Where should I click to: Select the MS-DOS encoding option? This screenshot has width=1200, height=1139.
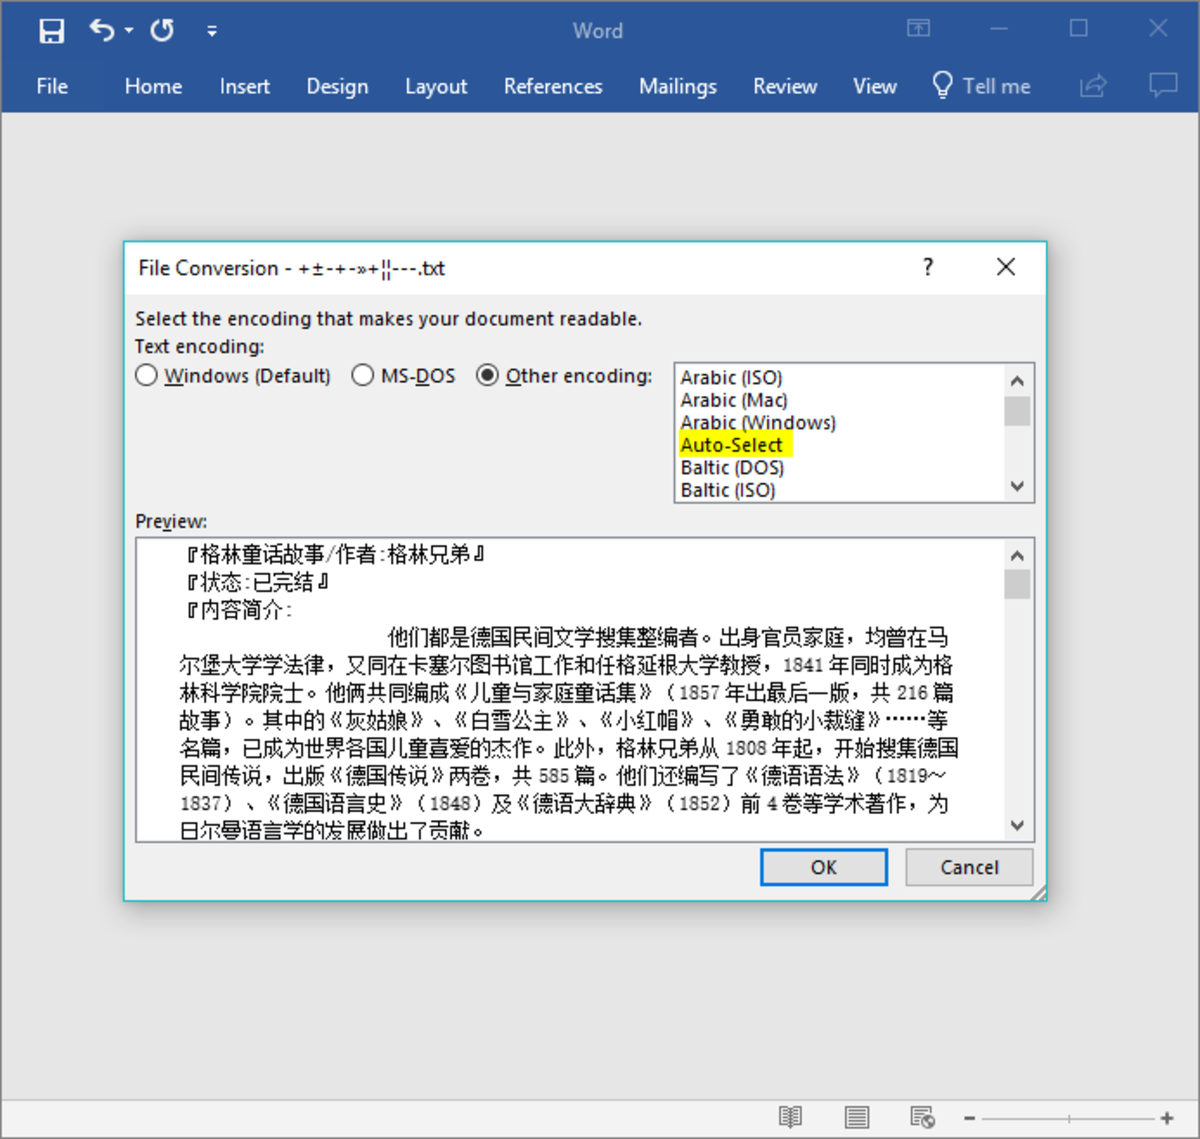click(x=363, y=376)
